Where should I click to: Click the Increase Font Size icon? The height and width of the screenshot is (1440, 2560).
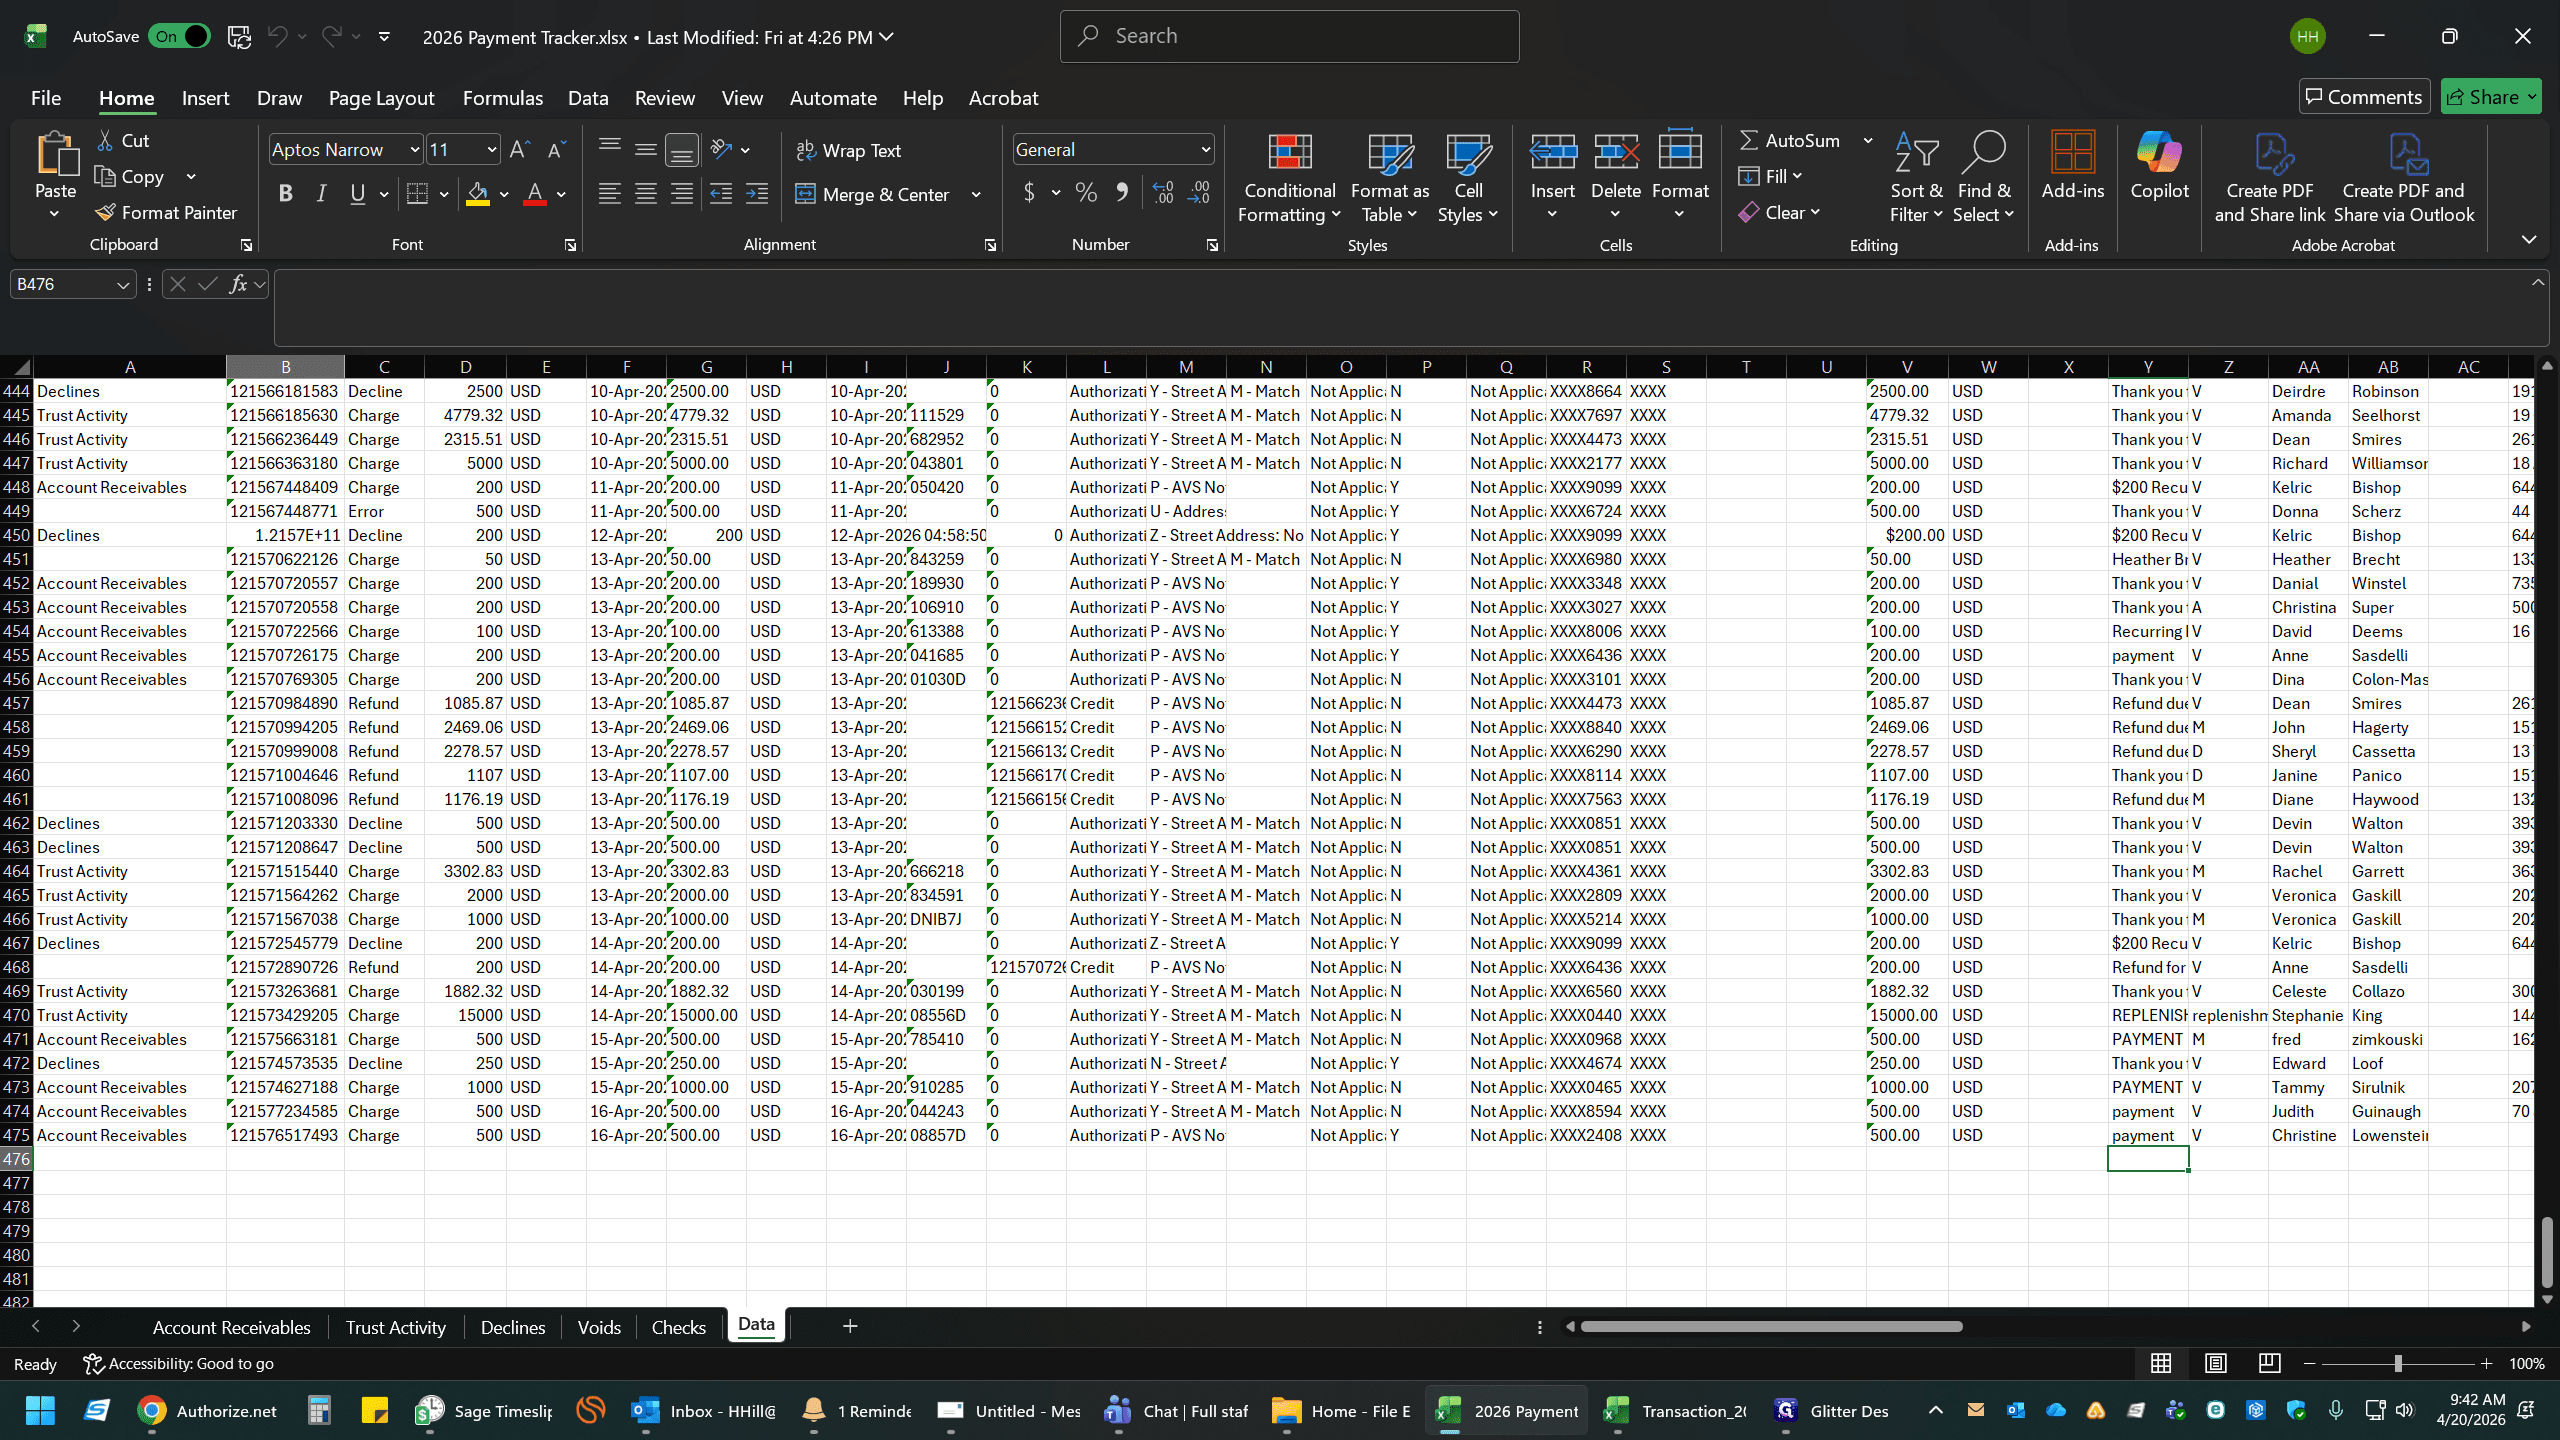tap(520, 150)
